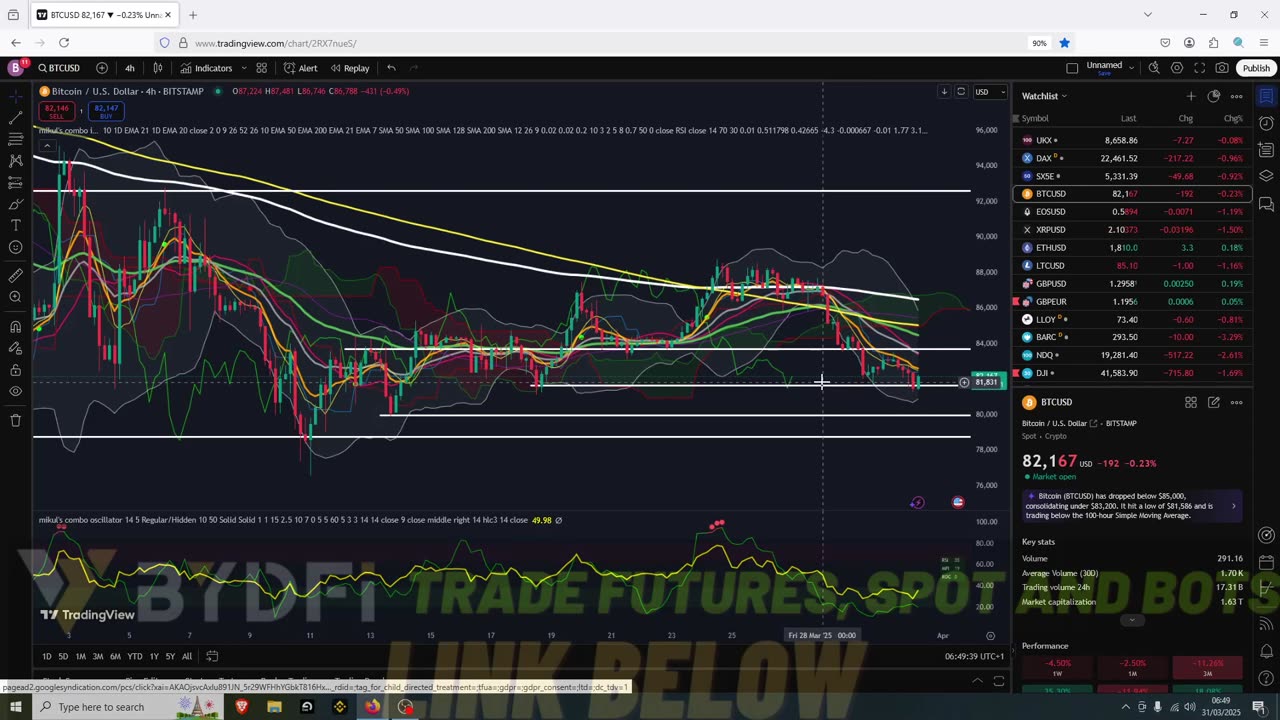Select the brush drawing tool
The width and height of the screenshot is (1280, 720).
pos(15,204)
